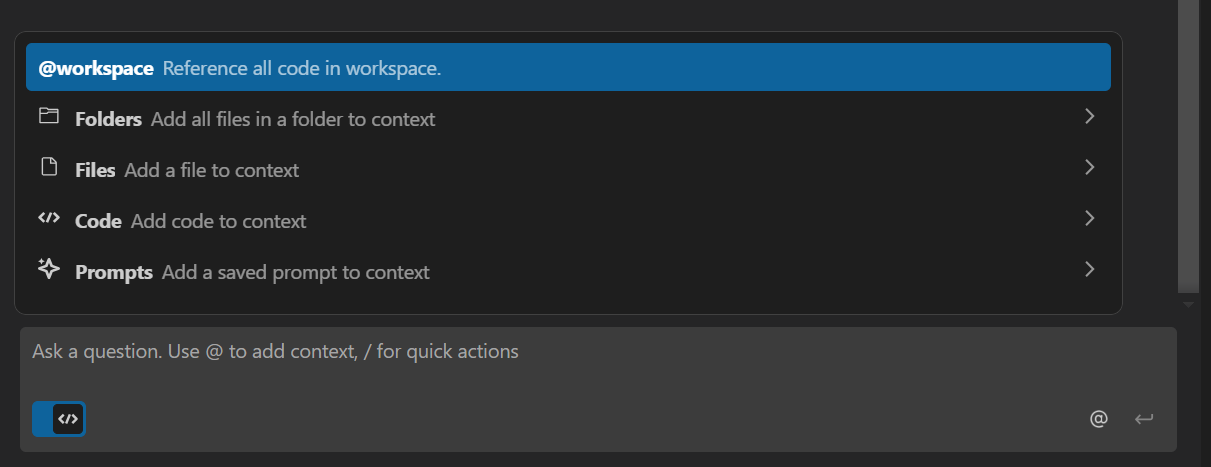Click the Prompts sparkle icon
This screenshot has height=467, width=1211.
click(49, 270)
